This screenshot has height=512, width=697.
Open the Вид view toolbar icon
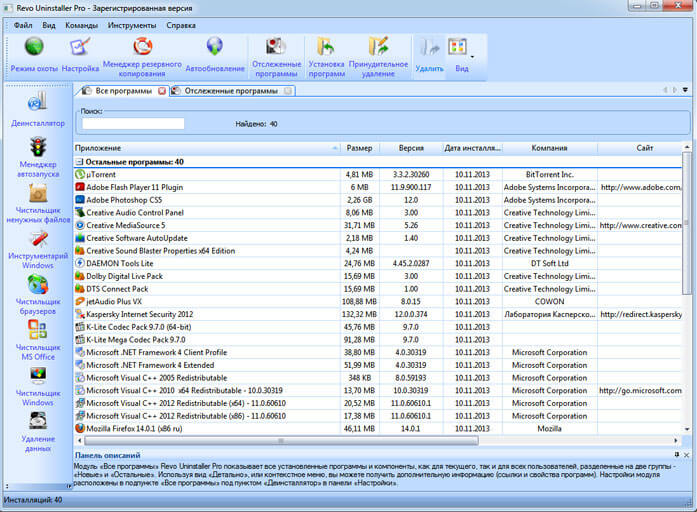pyautogui.click(x=457, y=46)
